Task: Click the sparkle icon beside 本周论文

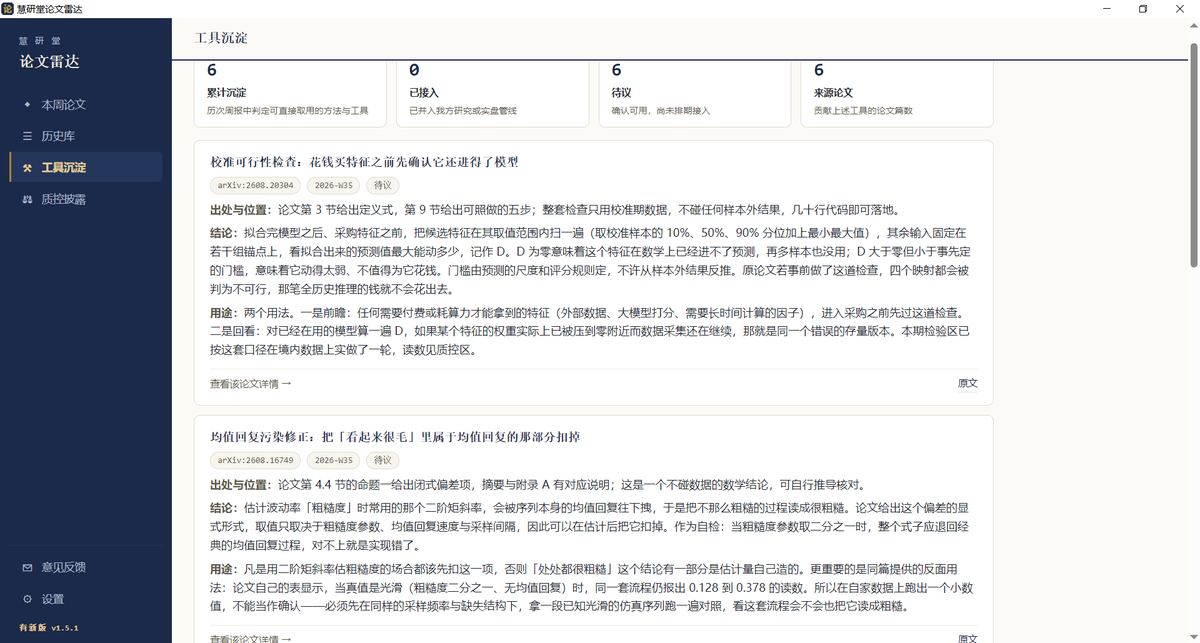Action: click(x=27, y=104)
